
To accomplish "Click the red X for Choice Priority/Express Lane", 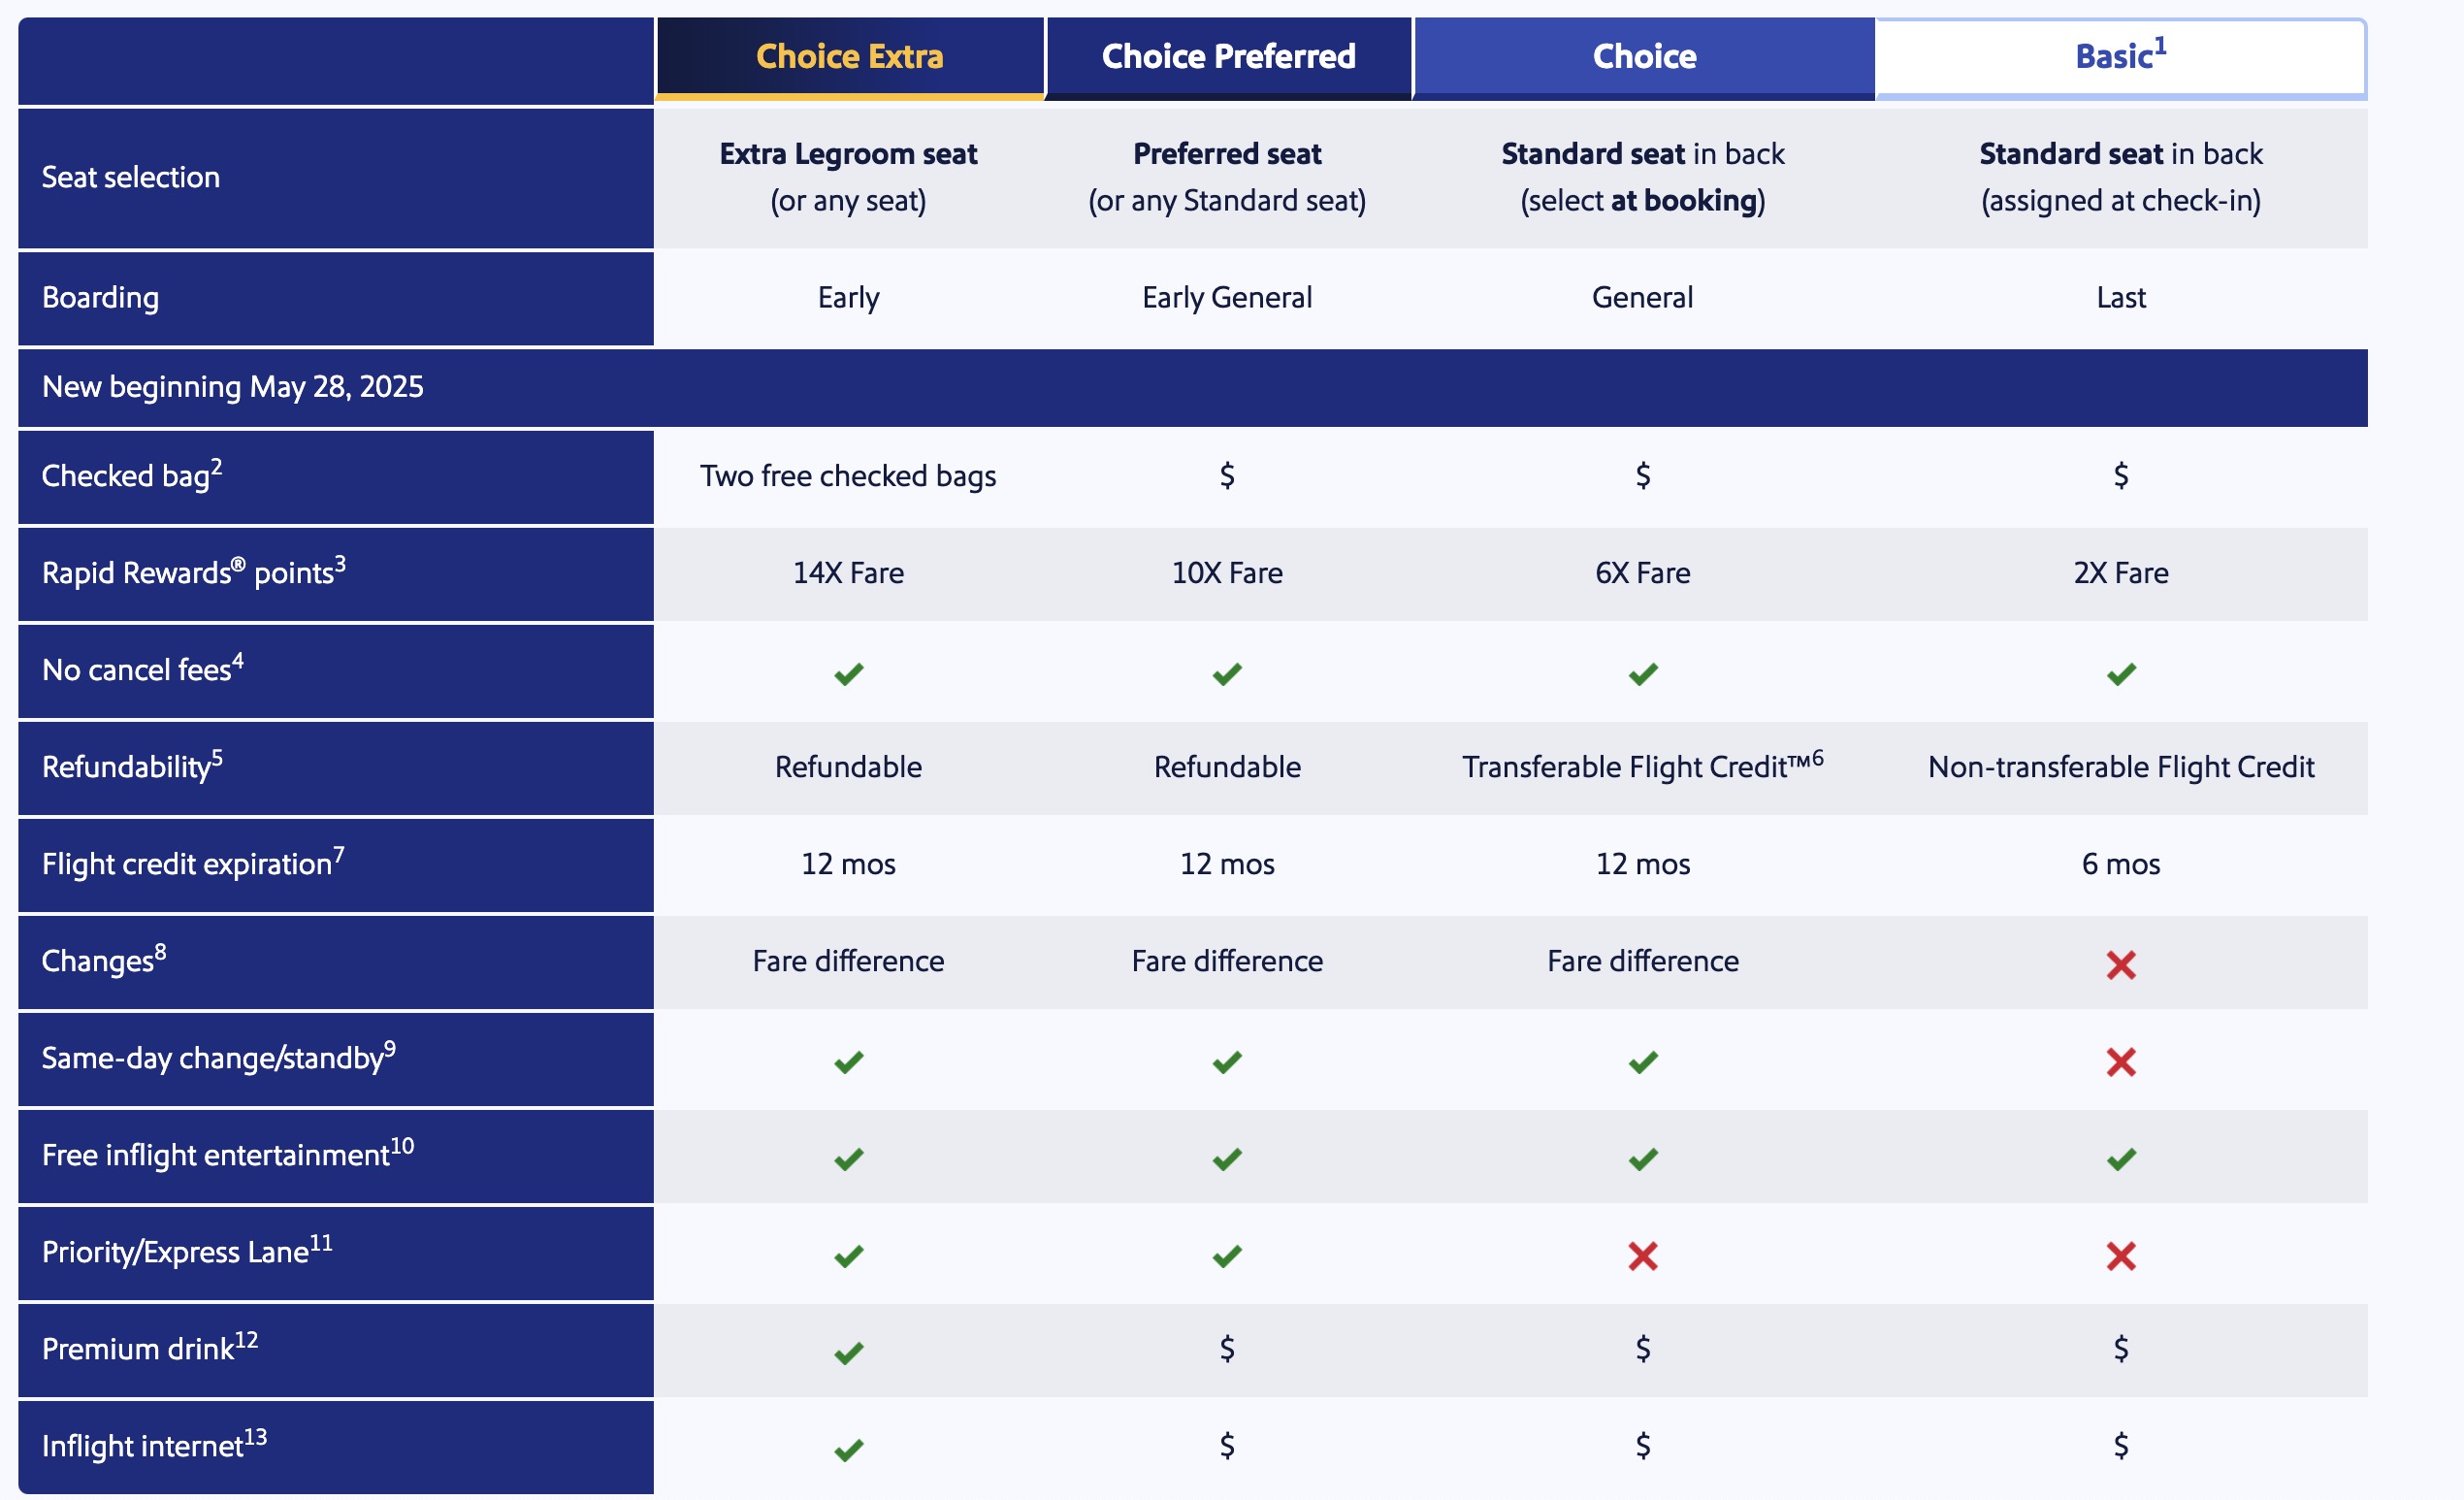I will (1643, 1256).
